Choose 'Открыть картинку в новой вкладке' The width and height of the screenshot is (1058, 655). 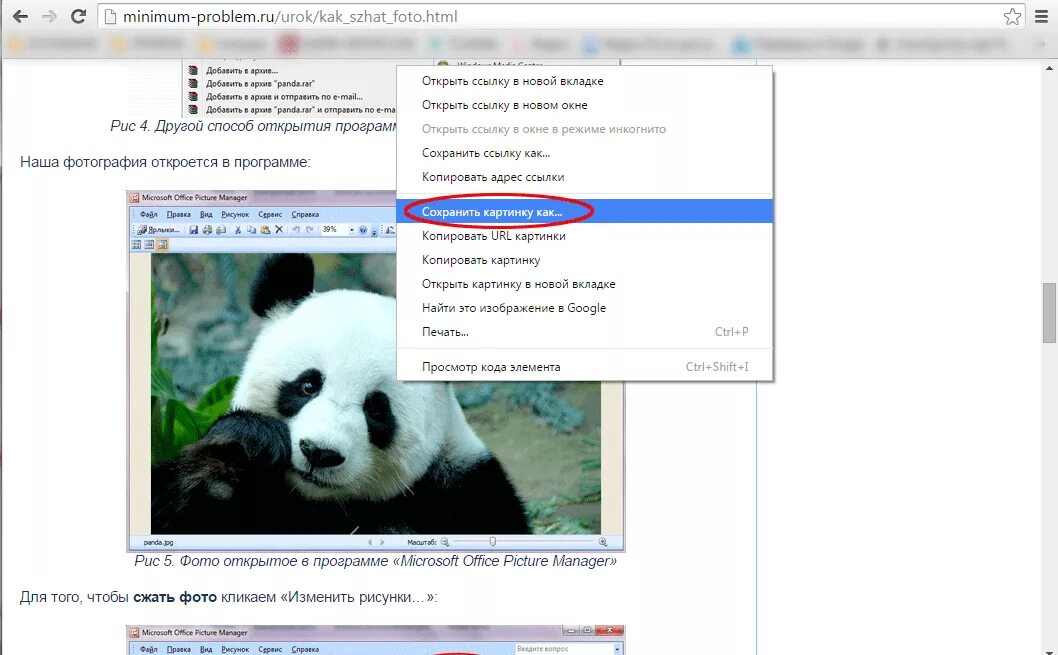(x=584, y=284)
